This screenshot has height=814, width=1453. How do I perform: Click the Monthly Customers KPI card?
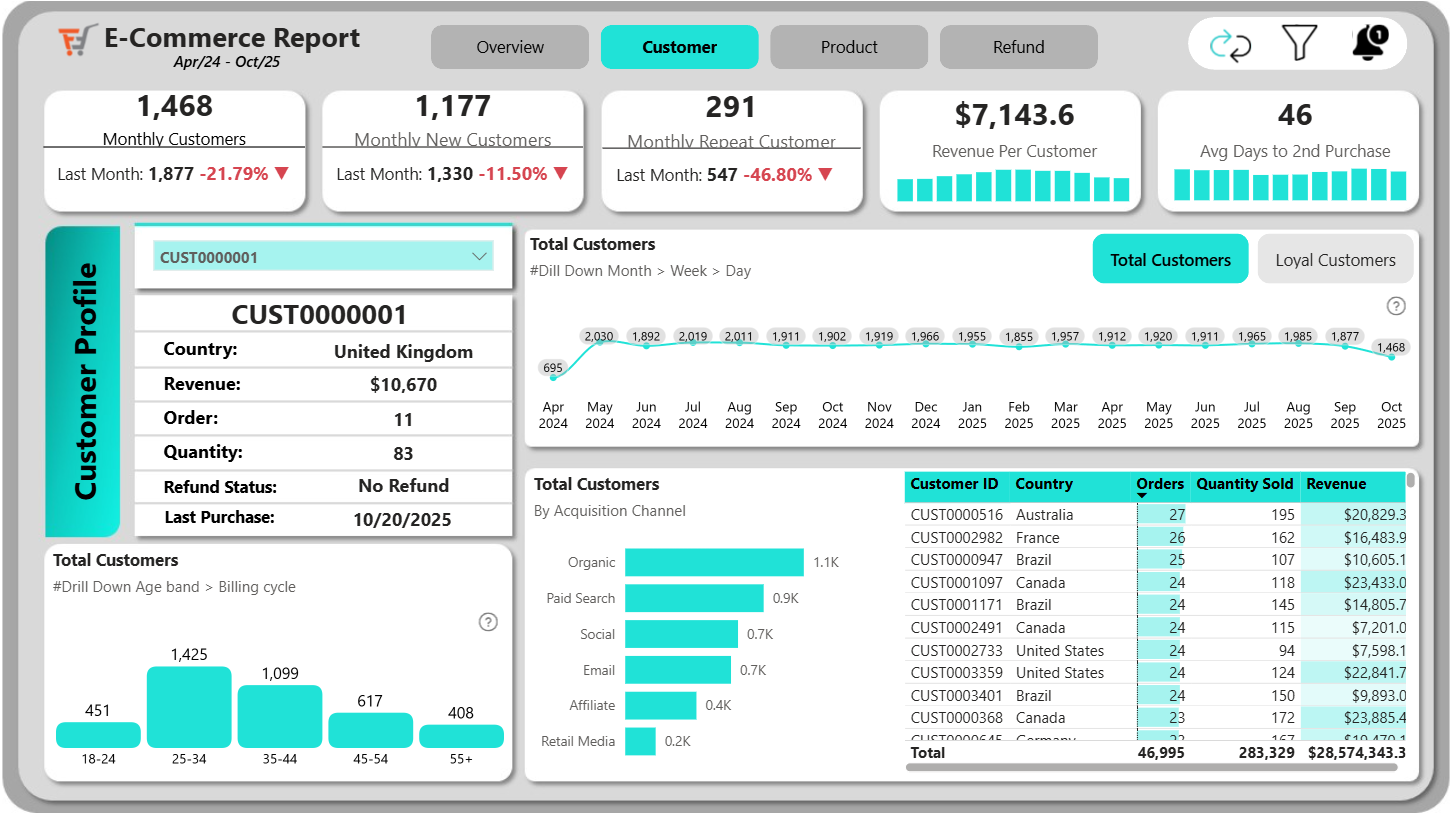point(175,151)
